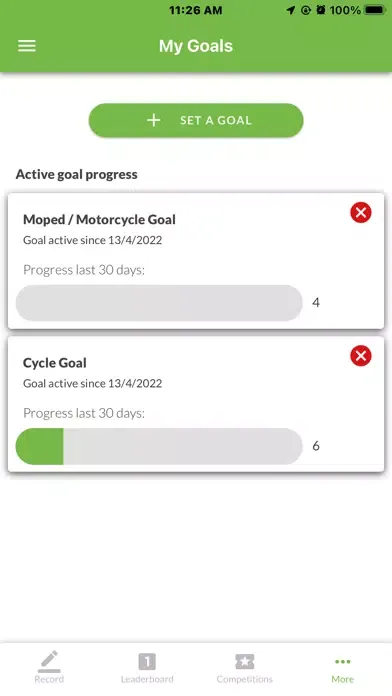Delete the Moped / Motorcycle Goal

click(360, 212)
